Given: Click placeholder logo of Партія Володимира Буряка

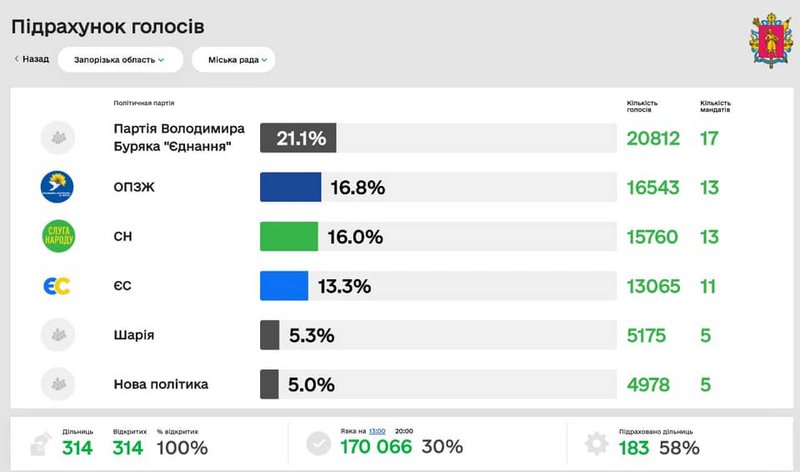Looking at the screenshot, I should tap(56, 138).
